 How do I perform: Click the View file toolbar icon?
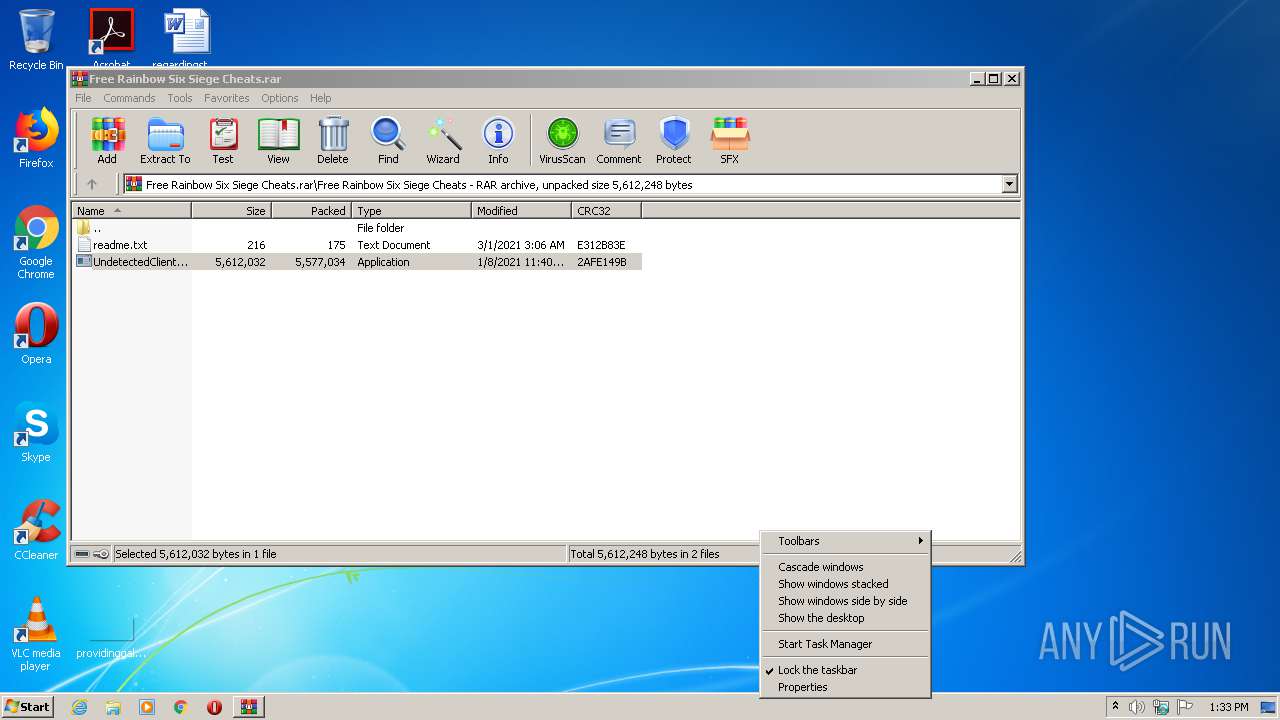(x=278, y=141)
